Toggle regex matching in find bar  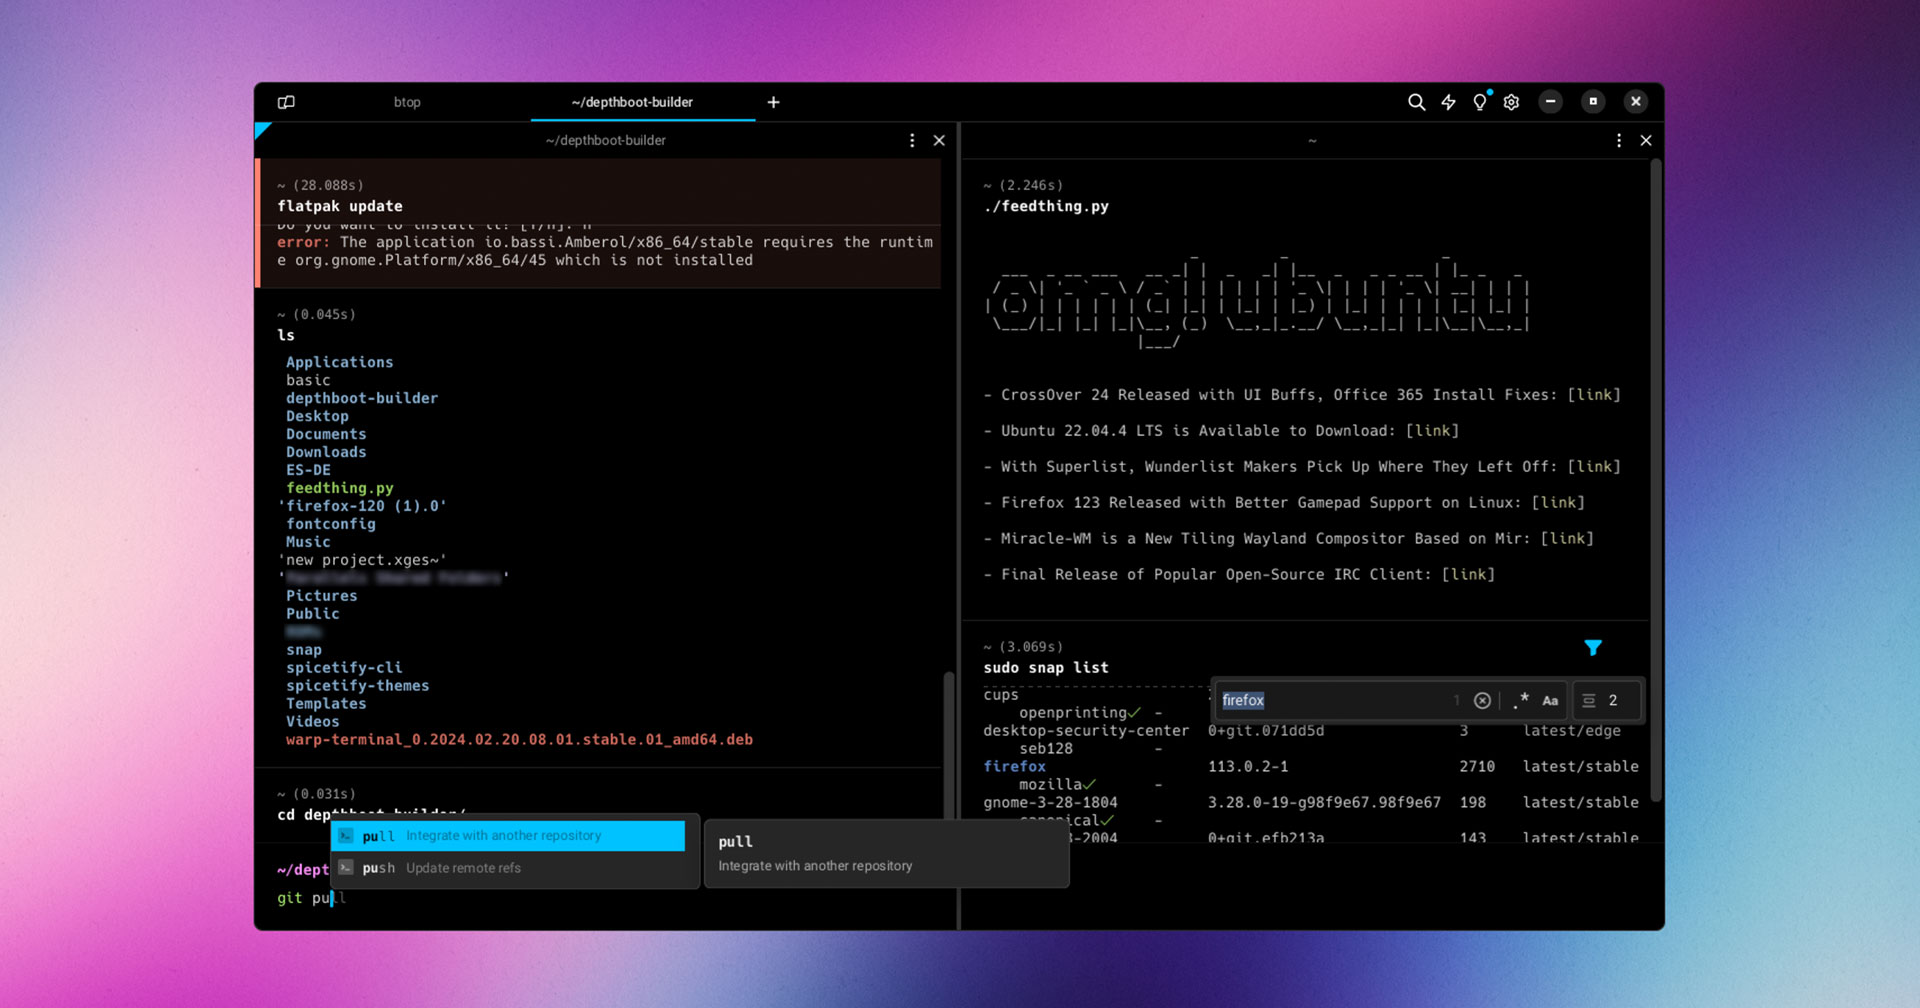click(1521, 701)
